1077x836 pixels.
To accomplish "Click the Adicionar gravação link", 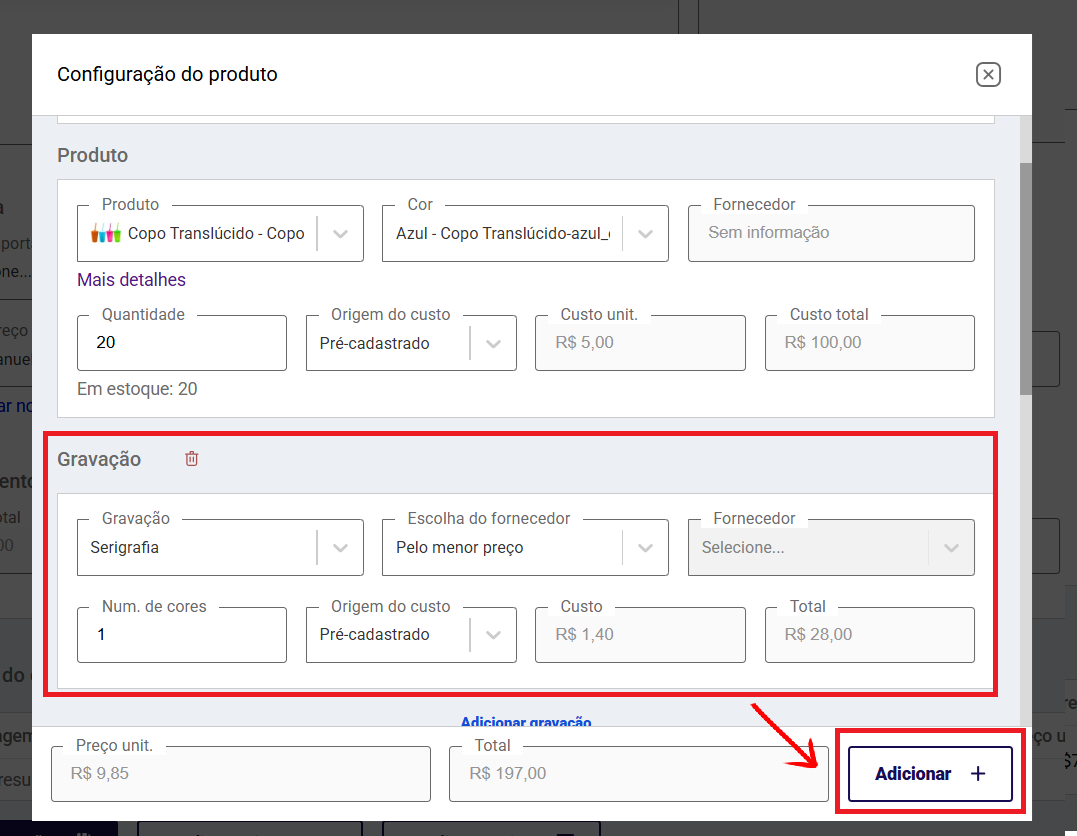I will click(x=526, y=721).
